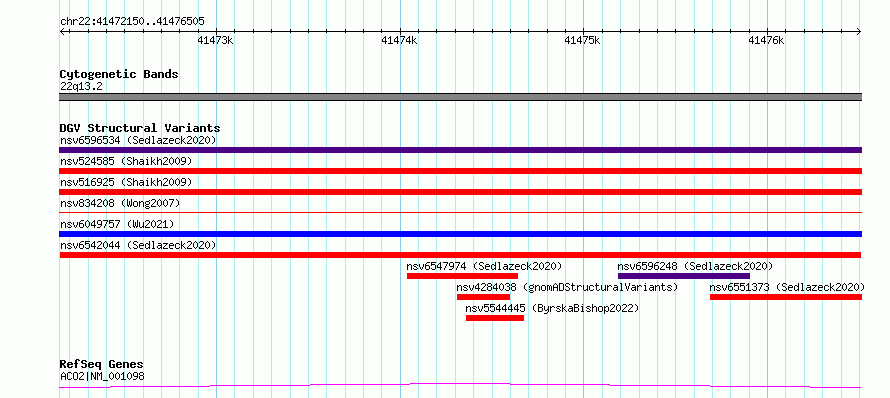The height and width of the screenshot is (398, 890).
Task: Select the purple nsv6596248 variant bar
Action: coord(684,276)
